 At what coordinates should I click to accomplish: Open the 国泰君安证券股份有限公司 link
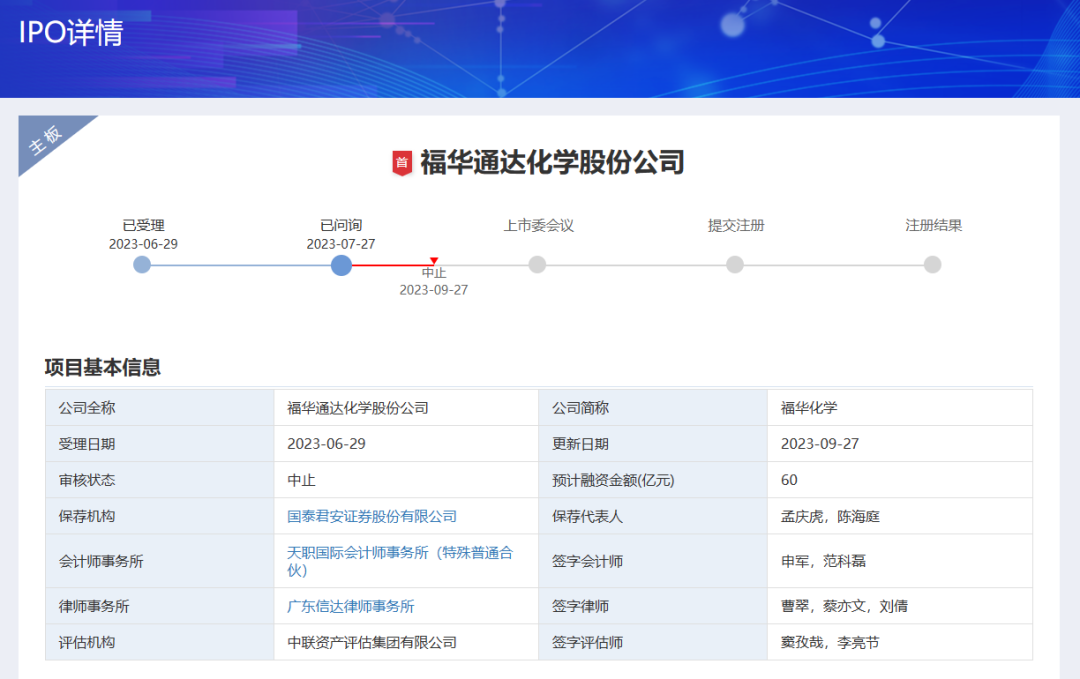[x=372, y=516]
